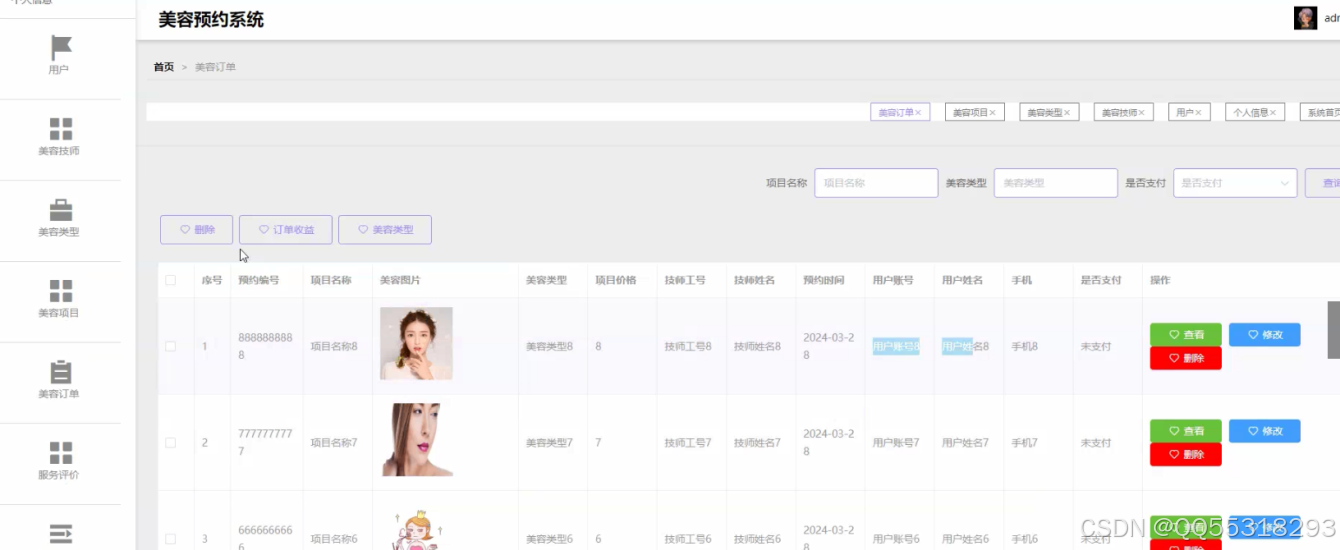Check the row 1 checkbox for 项目名称8
1340x550 pixels.
(170, 346)
